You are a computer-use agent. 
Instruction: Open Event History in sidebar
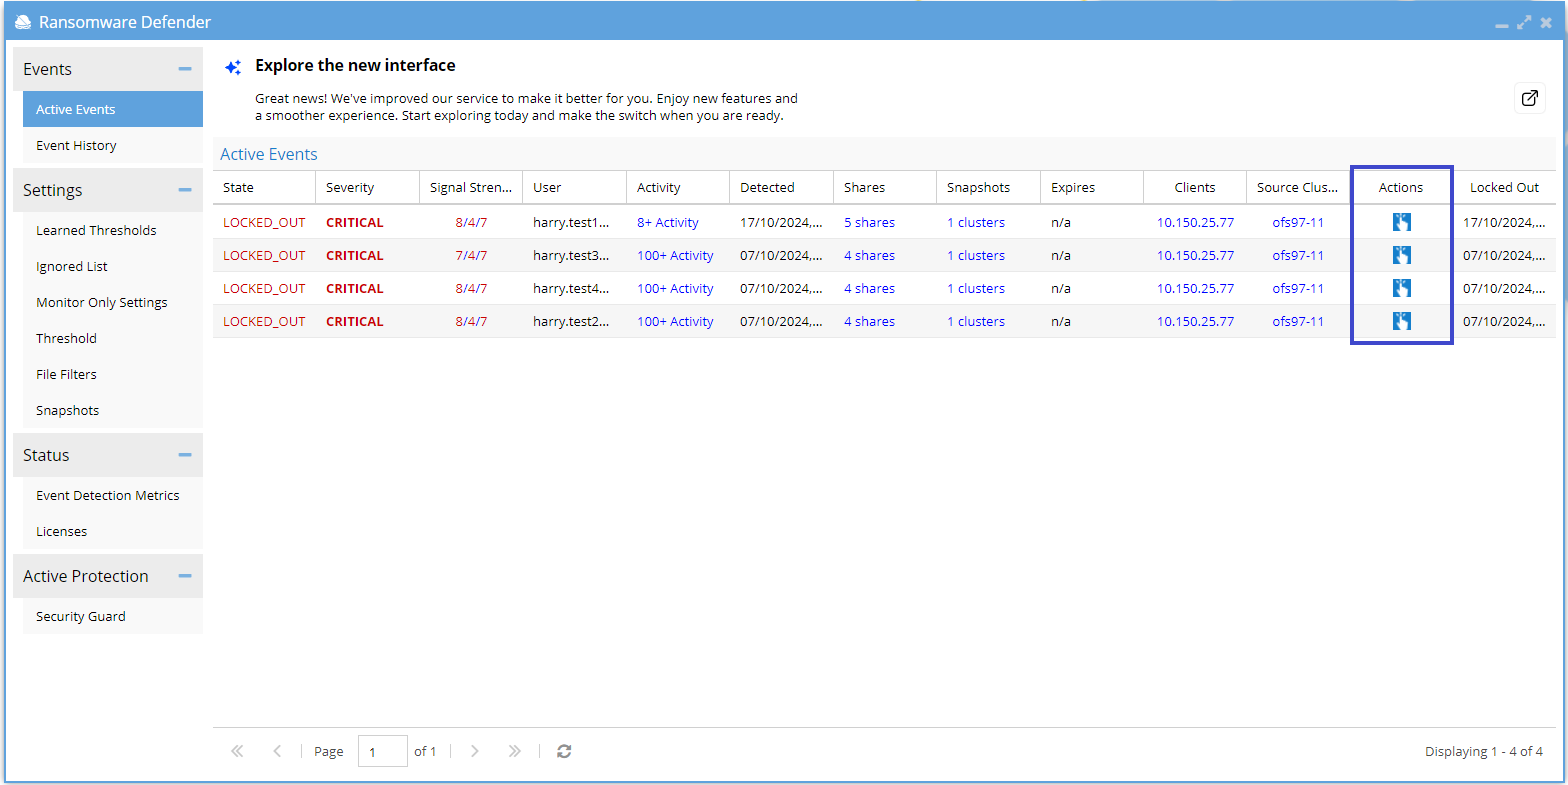[113, 145]
